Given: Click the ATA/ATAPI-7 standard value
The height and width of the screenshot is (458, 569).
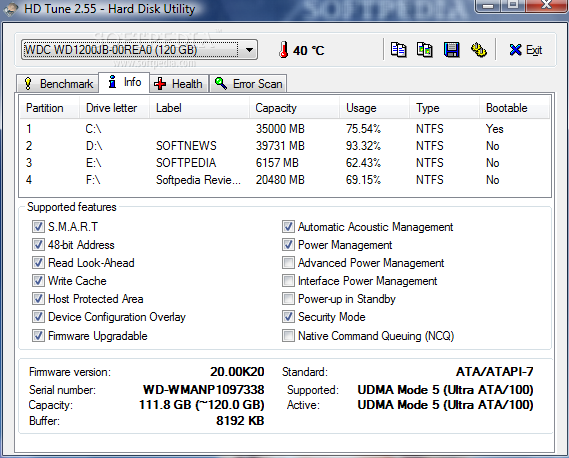Looking at the screenshot, I should 495,372.
